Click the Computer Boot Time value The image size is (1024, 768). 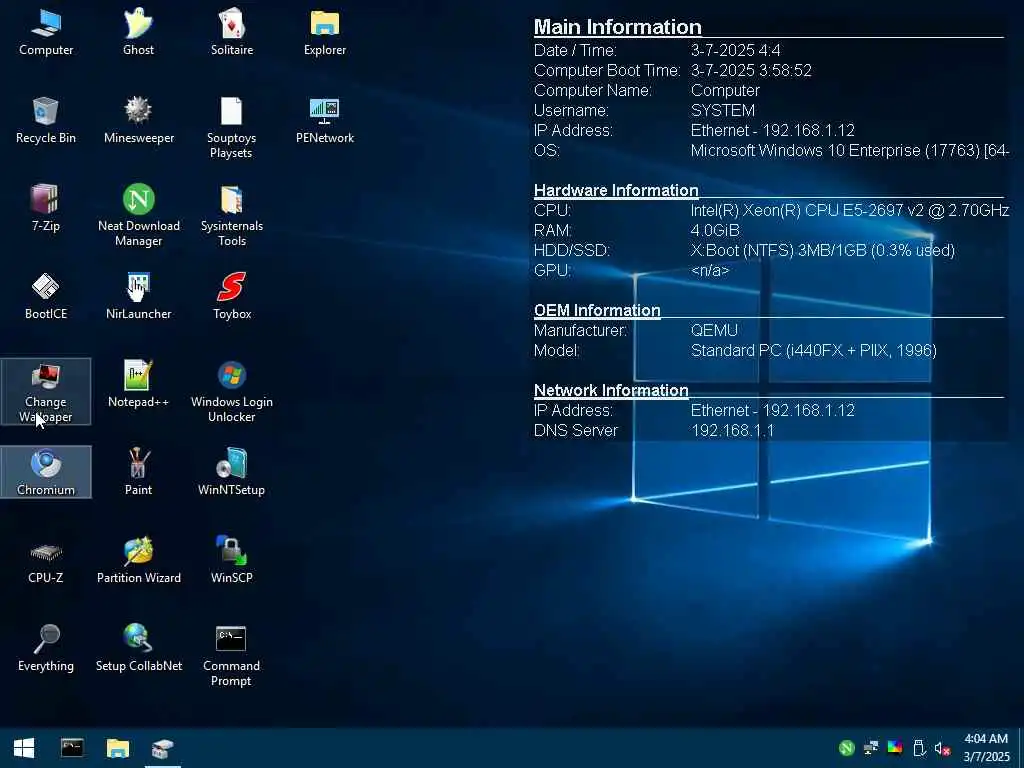751,71
